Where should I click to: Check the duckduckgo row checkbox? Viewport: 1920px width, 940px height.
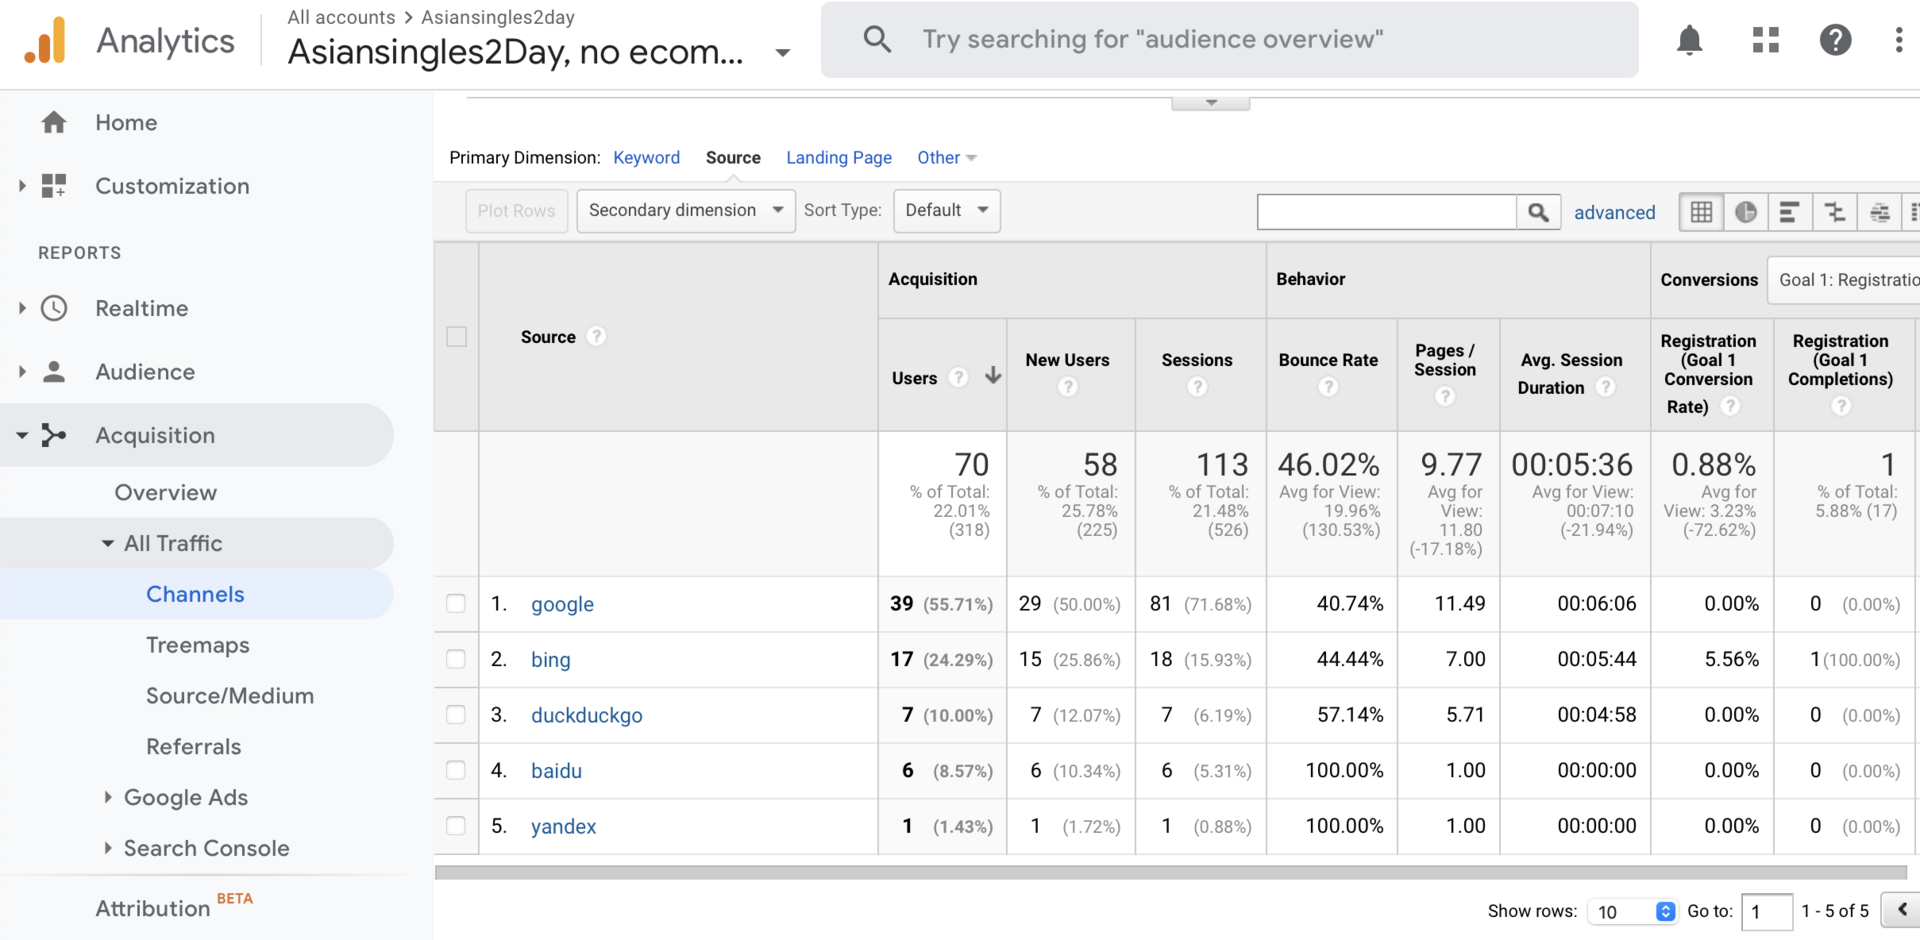click(456, 714)
